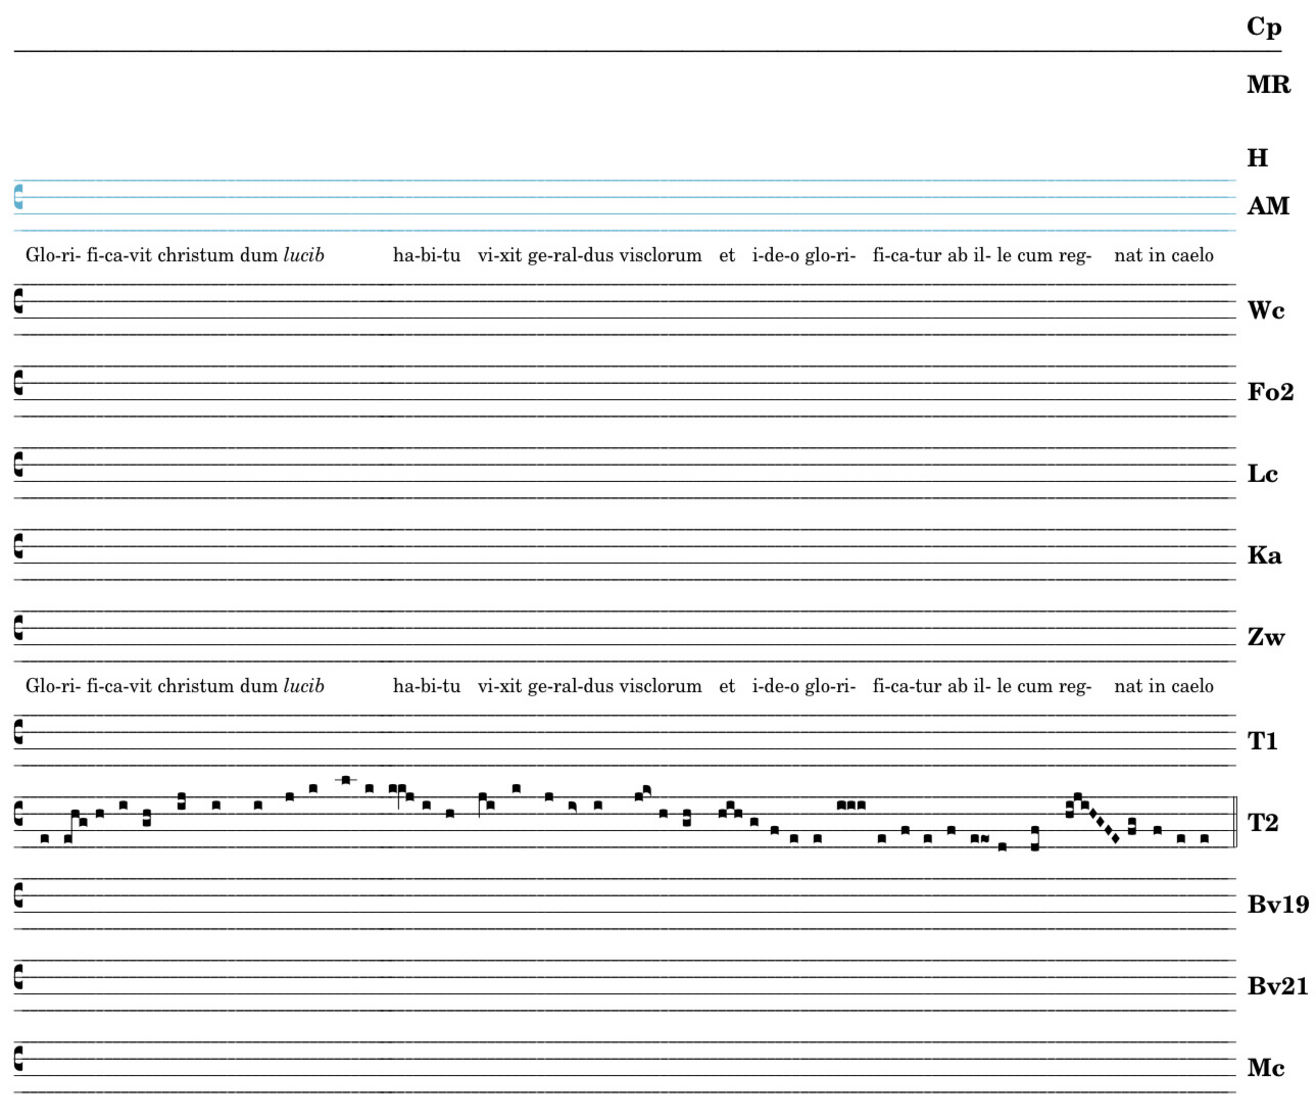
Task: Select the AM label beside the blue staff
Action: click(x=1267, y=206)
